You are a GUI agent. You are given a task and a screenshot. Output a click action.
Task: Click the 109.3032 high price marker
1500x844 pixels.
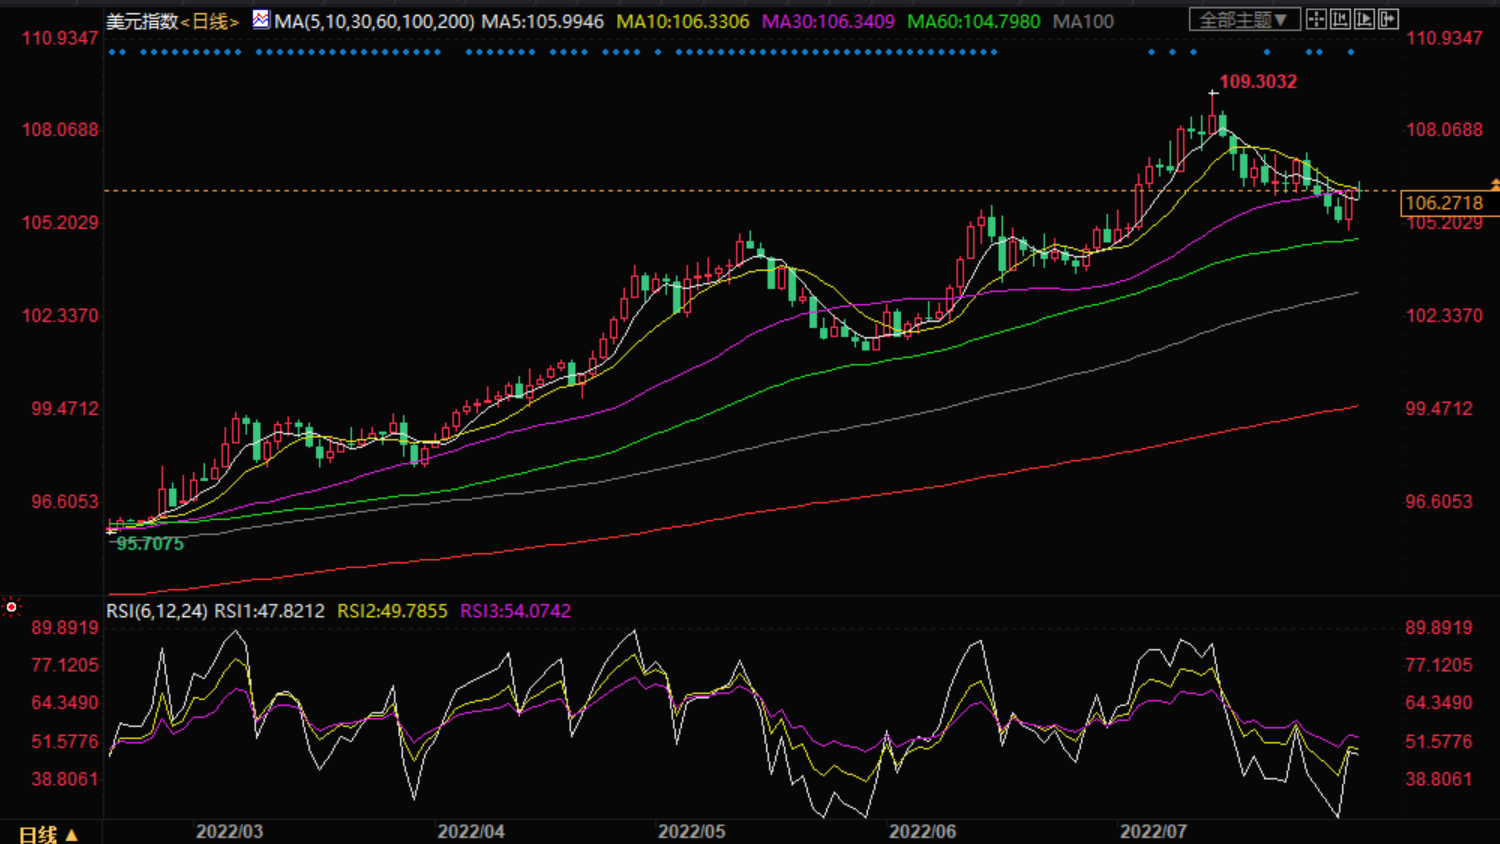tap(1257, 82)
